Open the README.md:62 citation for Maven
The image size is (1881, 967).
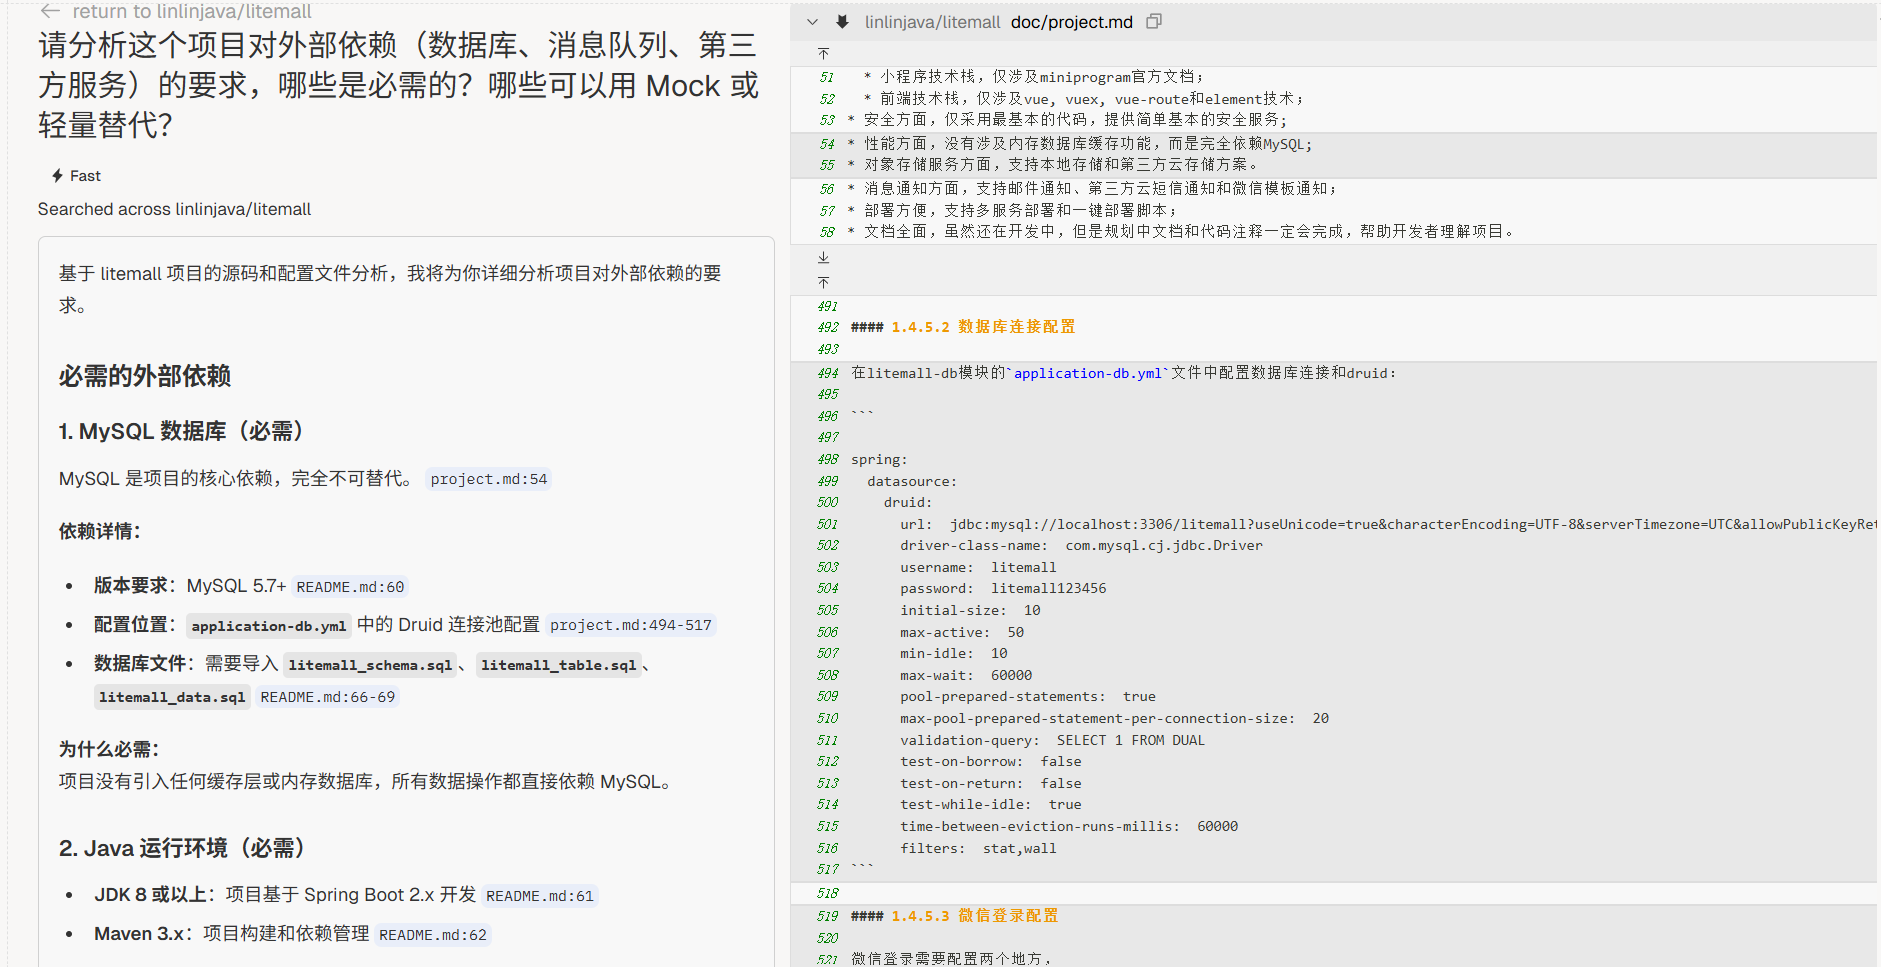(432, 935)
